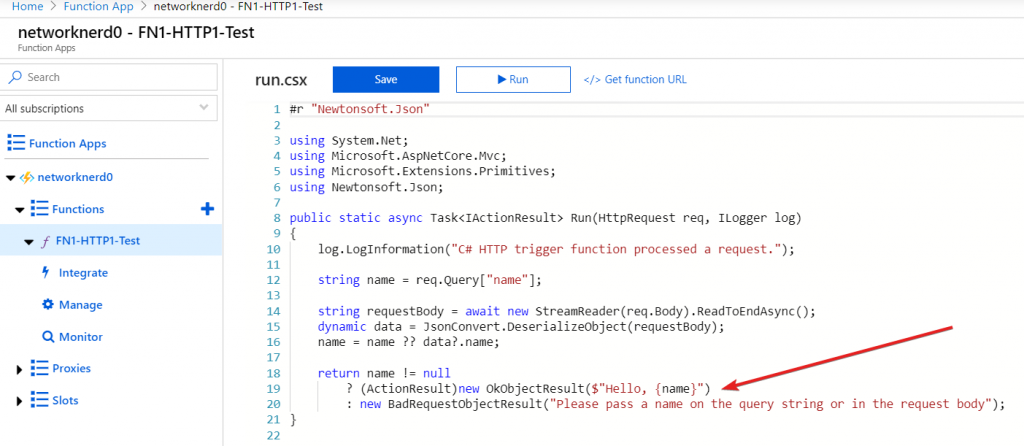This screenshot has height=446, width=1024.
Task: Open the Function App breadcrumb
Action: pyautogui.click(x=99, y=7)
